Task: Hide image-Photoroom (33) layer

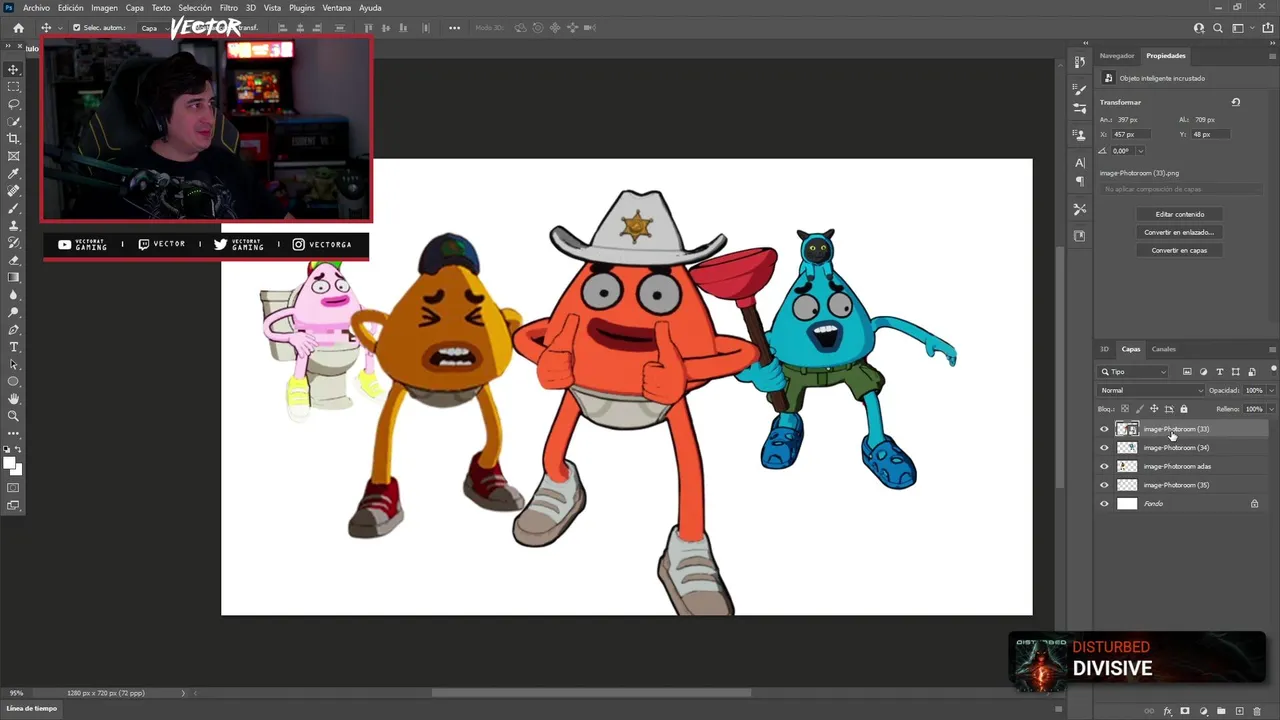Action: 1104,429
